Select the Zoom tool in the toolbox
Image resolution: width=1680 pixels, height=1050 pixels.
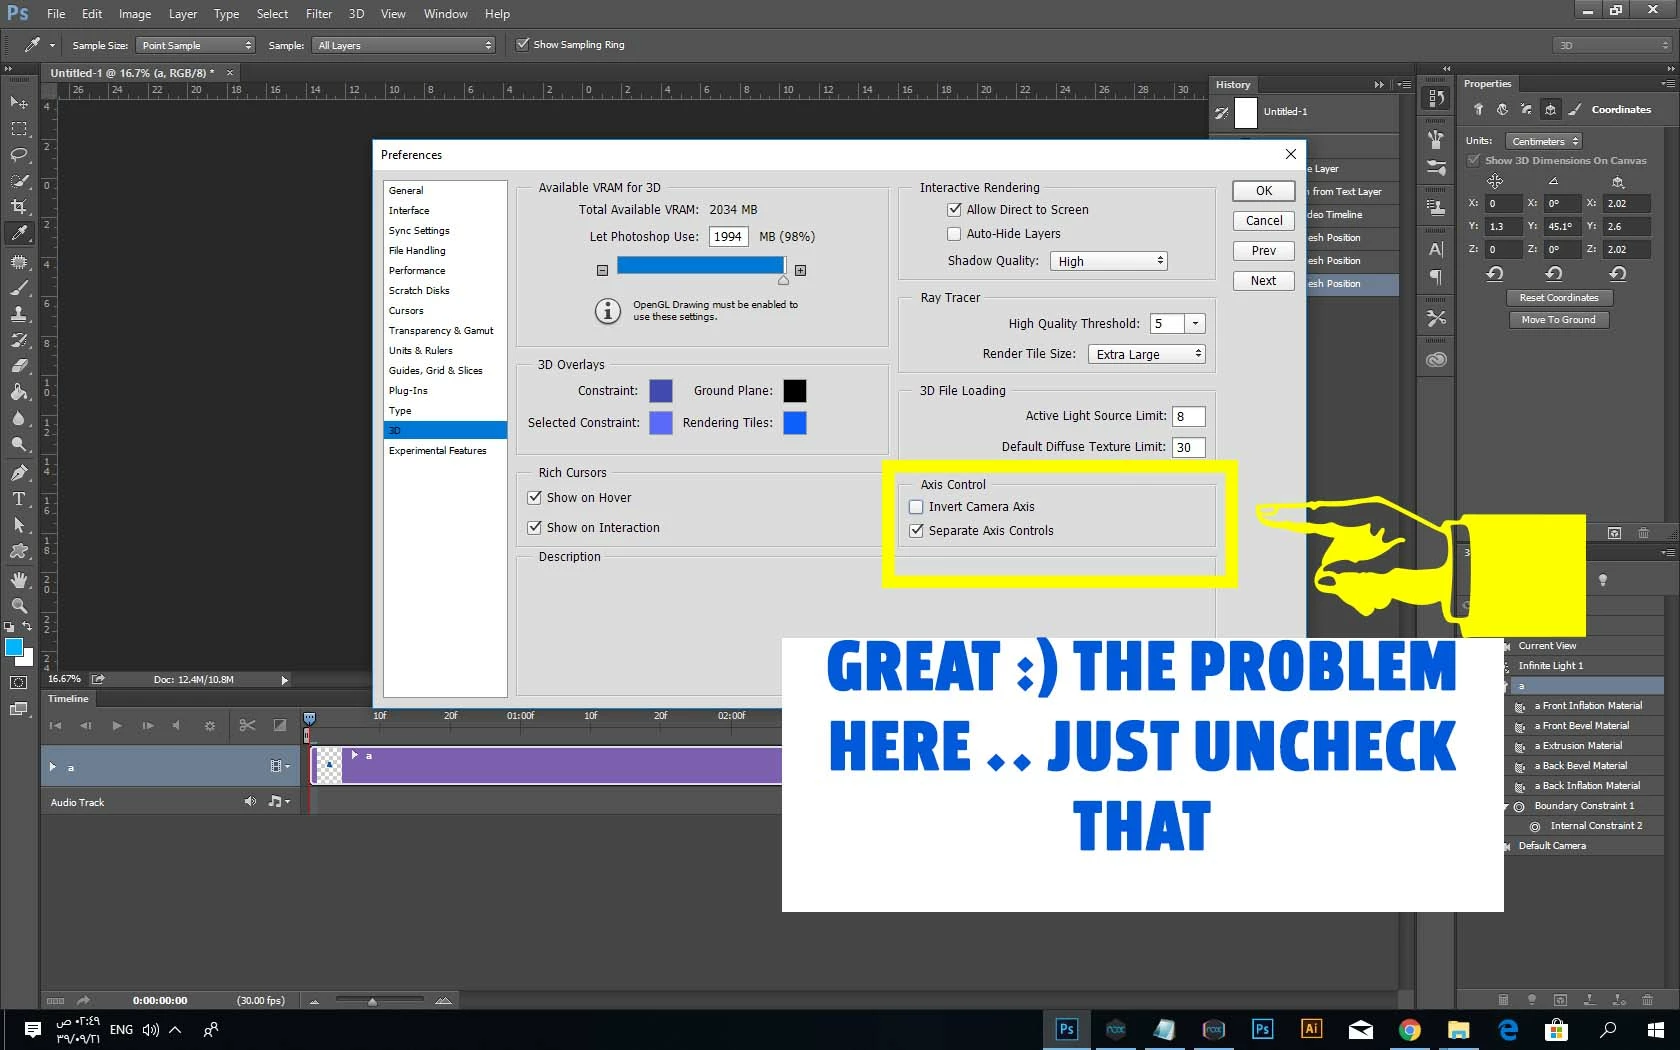(19, 606)
